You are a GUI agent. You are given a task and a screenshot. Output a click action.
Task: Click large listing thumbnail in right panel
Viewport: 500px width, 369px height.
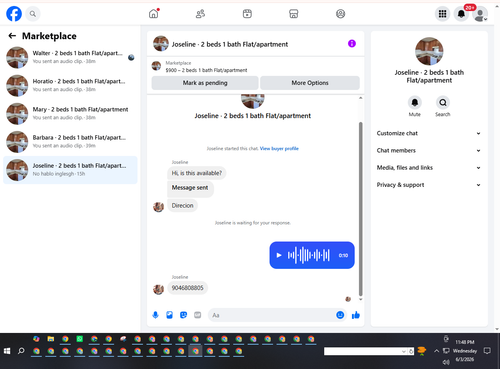[x=429, y=51]
